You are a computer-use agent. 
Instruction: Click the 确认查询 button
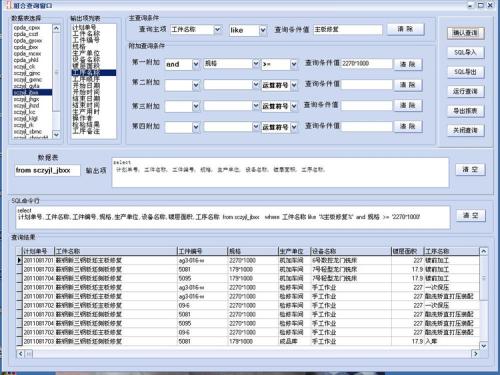(465, 33)
